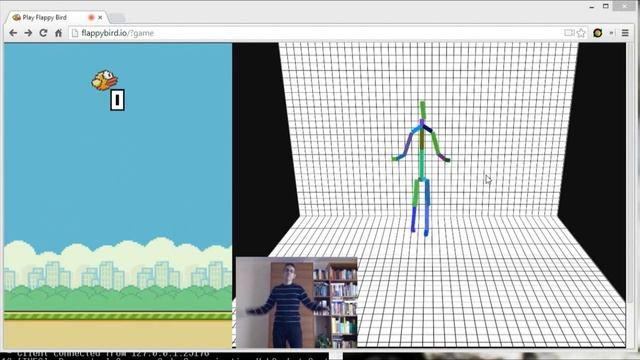The height and width of the screenshot is (360, 640).
Task: Maximize the Chrome window
Action: [606, 6]
